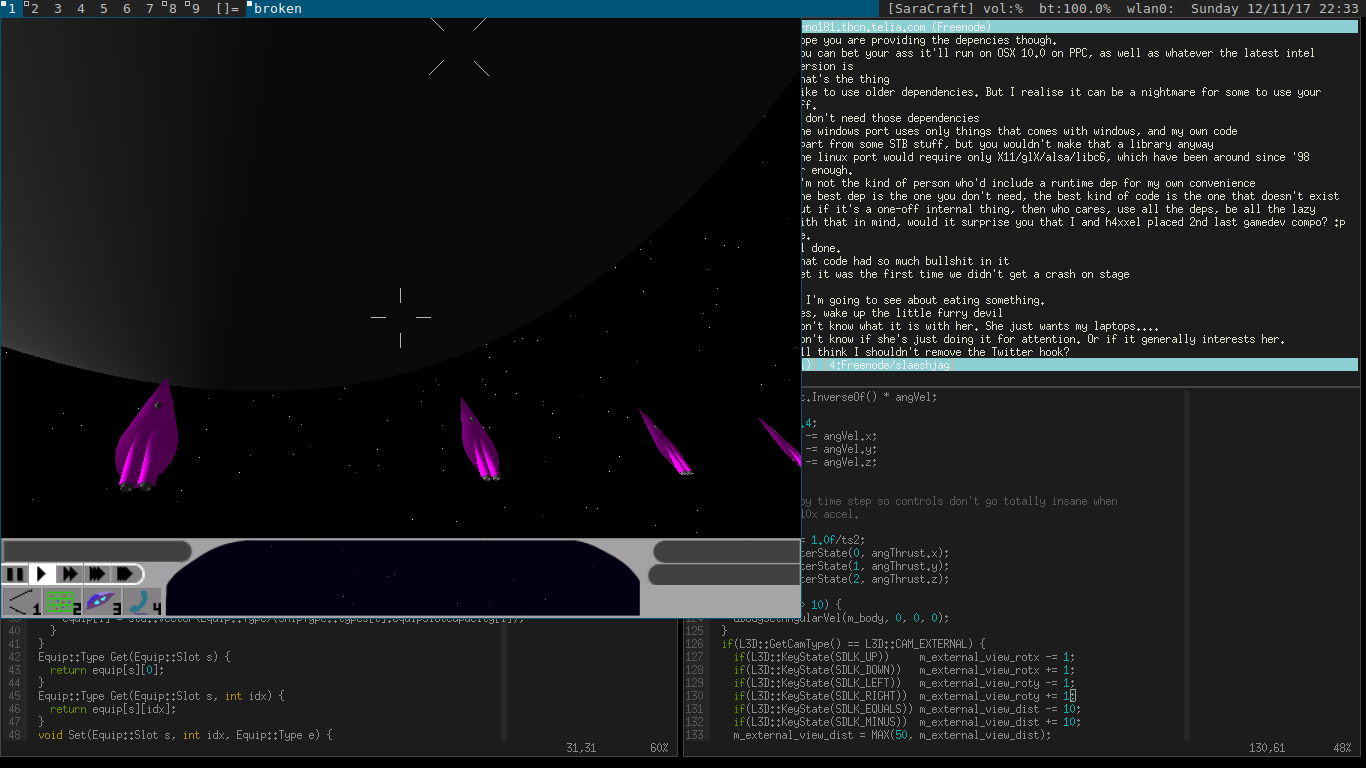Open the view icon numbered 1
Viewport: 1366px width, 768px height.
tap(22, 602)
